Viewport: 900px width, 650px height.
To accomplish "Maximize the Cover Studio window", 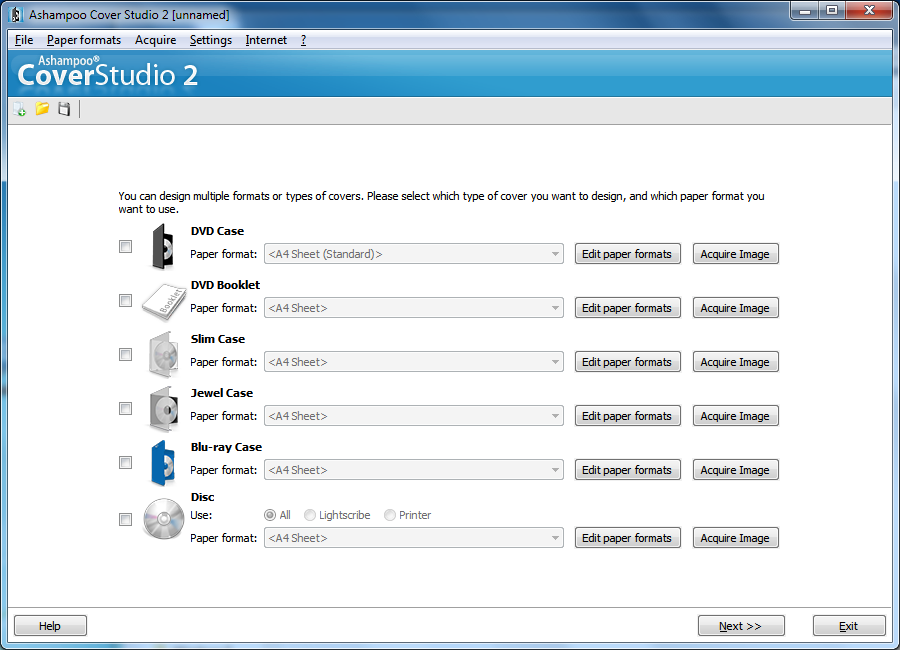I will click(x=832, y=11).
